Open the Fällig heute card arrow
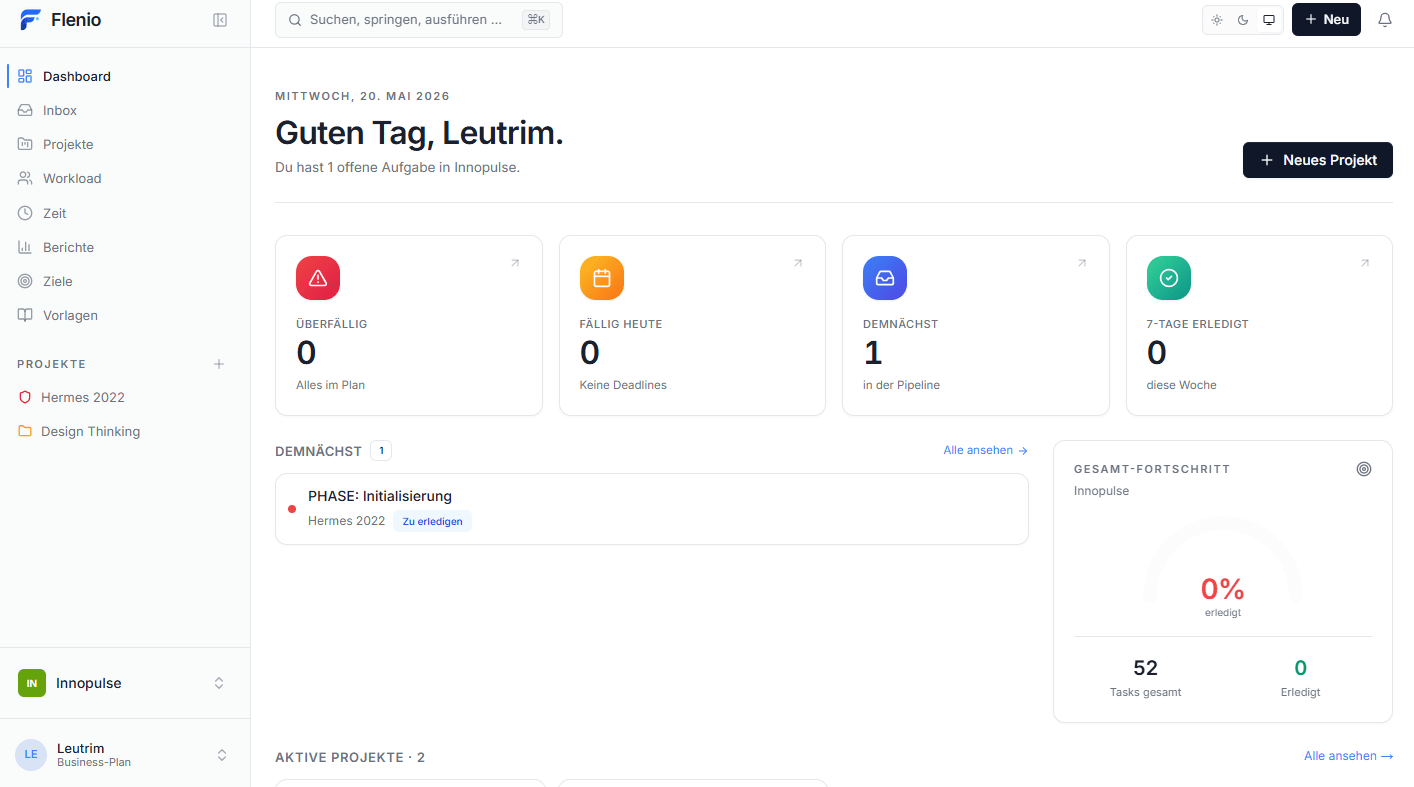This screenshot has width=1414, height=787. 798,263
